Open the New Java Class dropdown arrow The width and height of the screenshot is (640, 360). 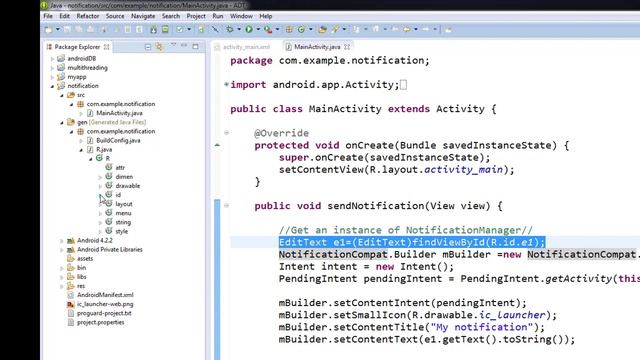[x=311, y=29]
